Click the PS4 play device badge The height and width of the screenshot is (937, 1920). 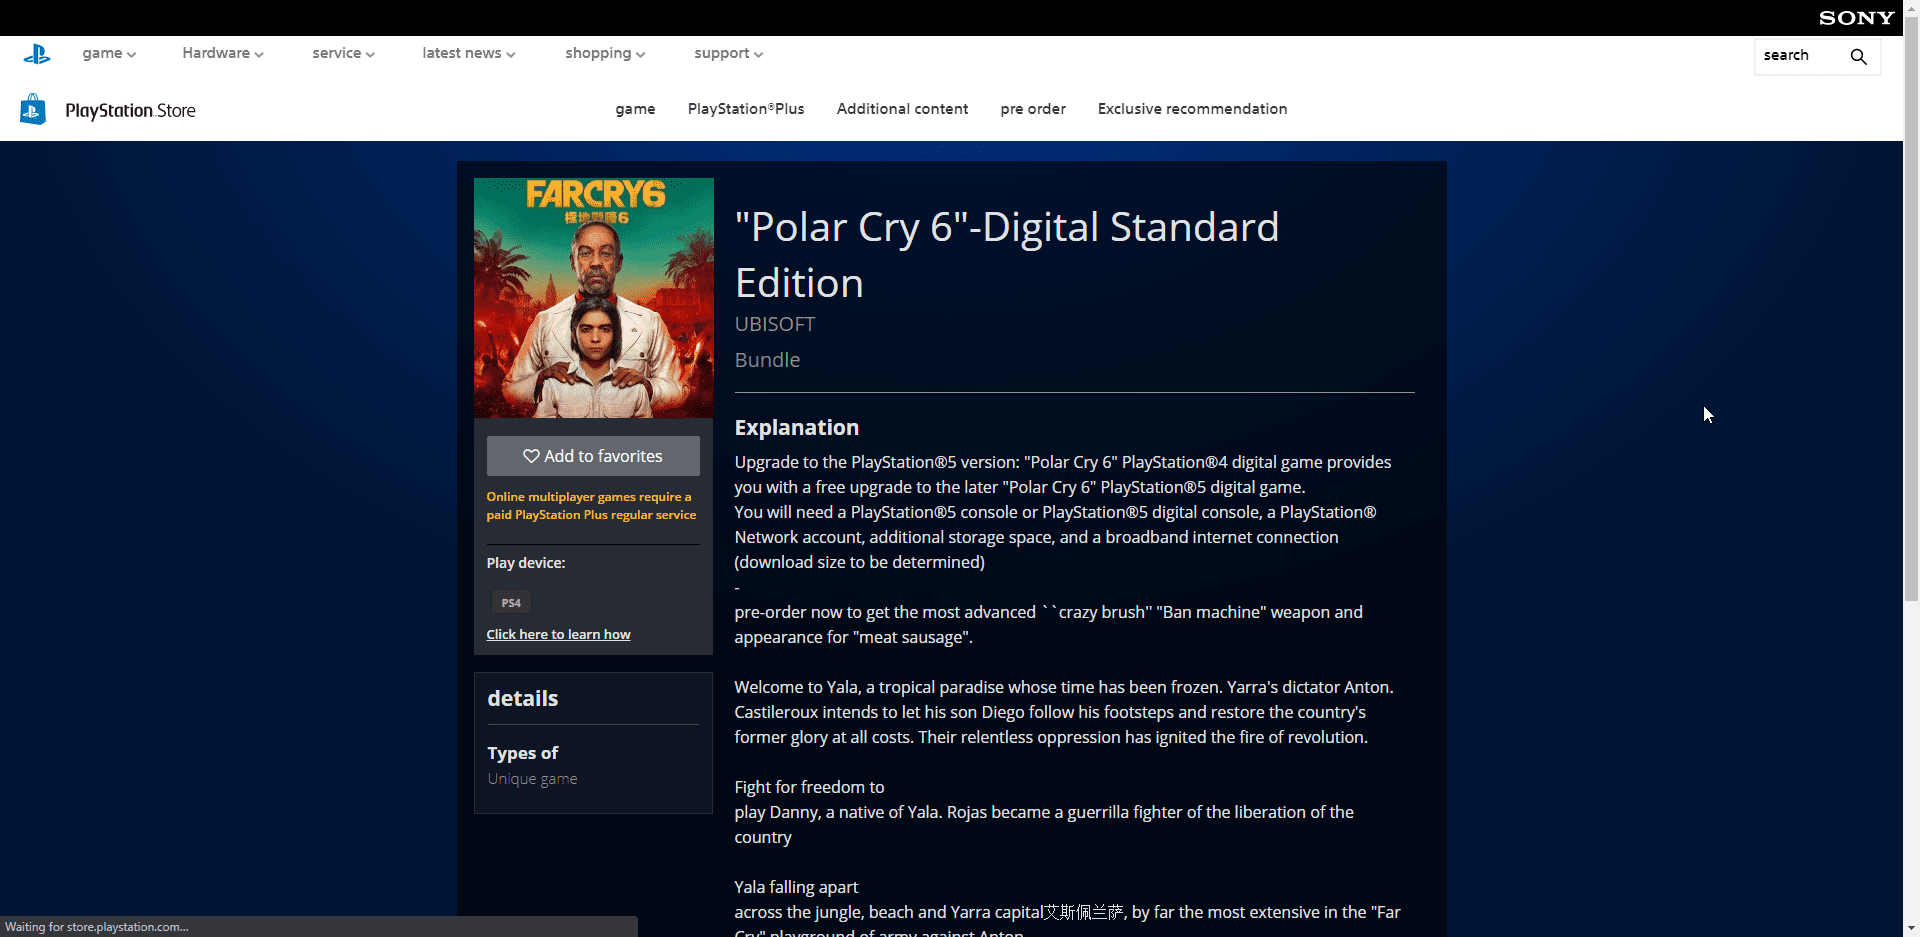tap(511, 602)
